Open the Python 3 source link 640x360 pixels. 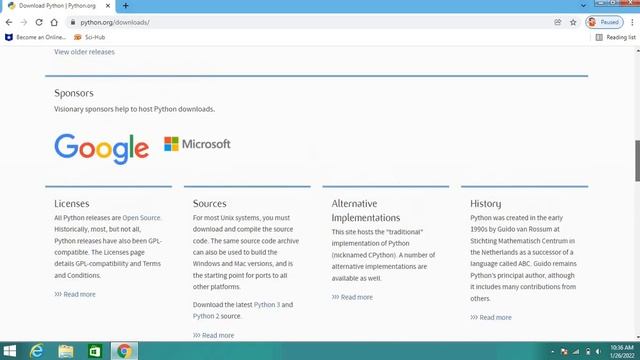click(267, 305)
